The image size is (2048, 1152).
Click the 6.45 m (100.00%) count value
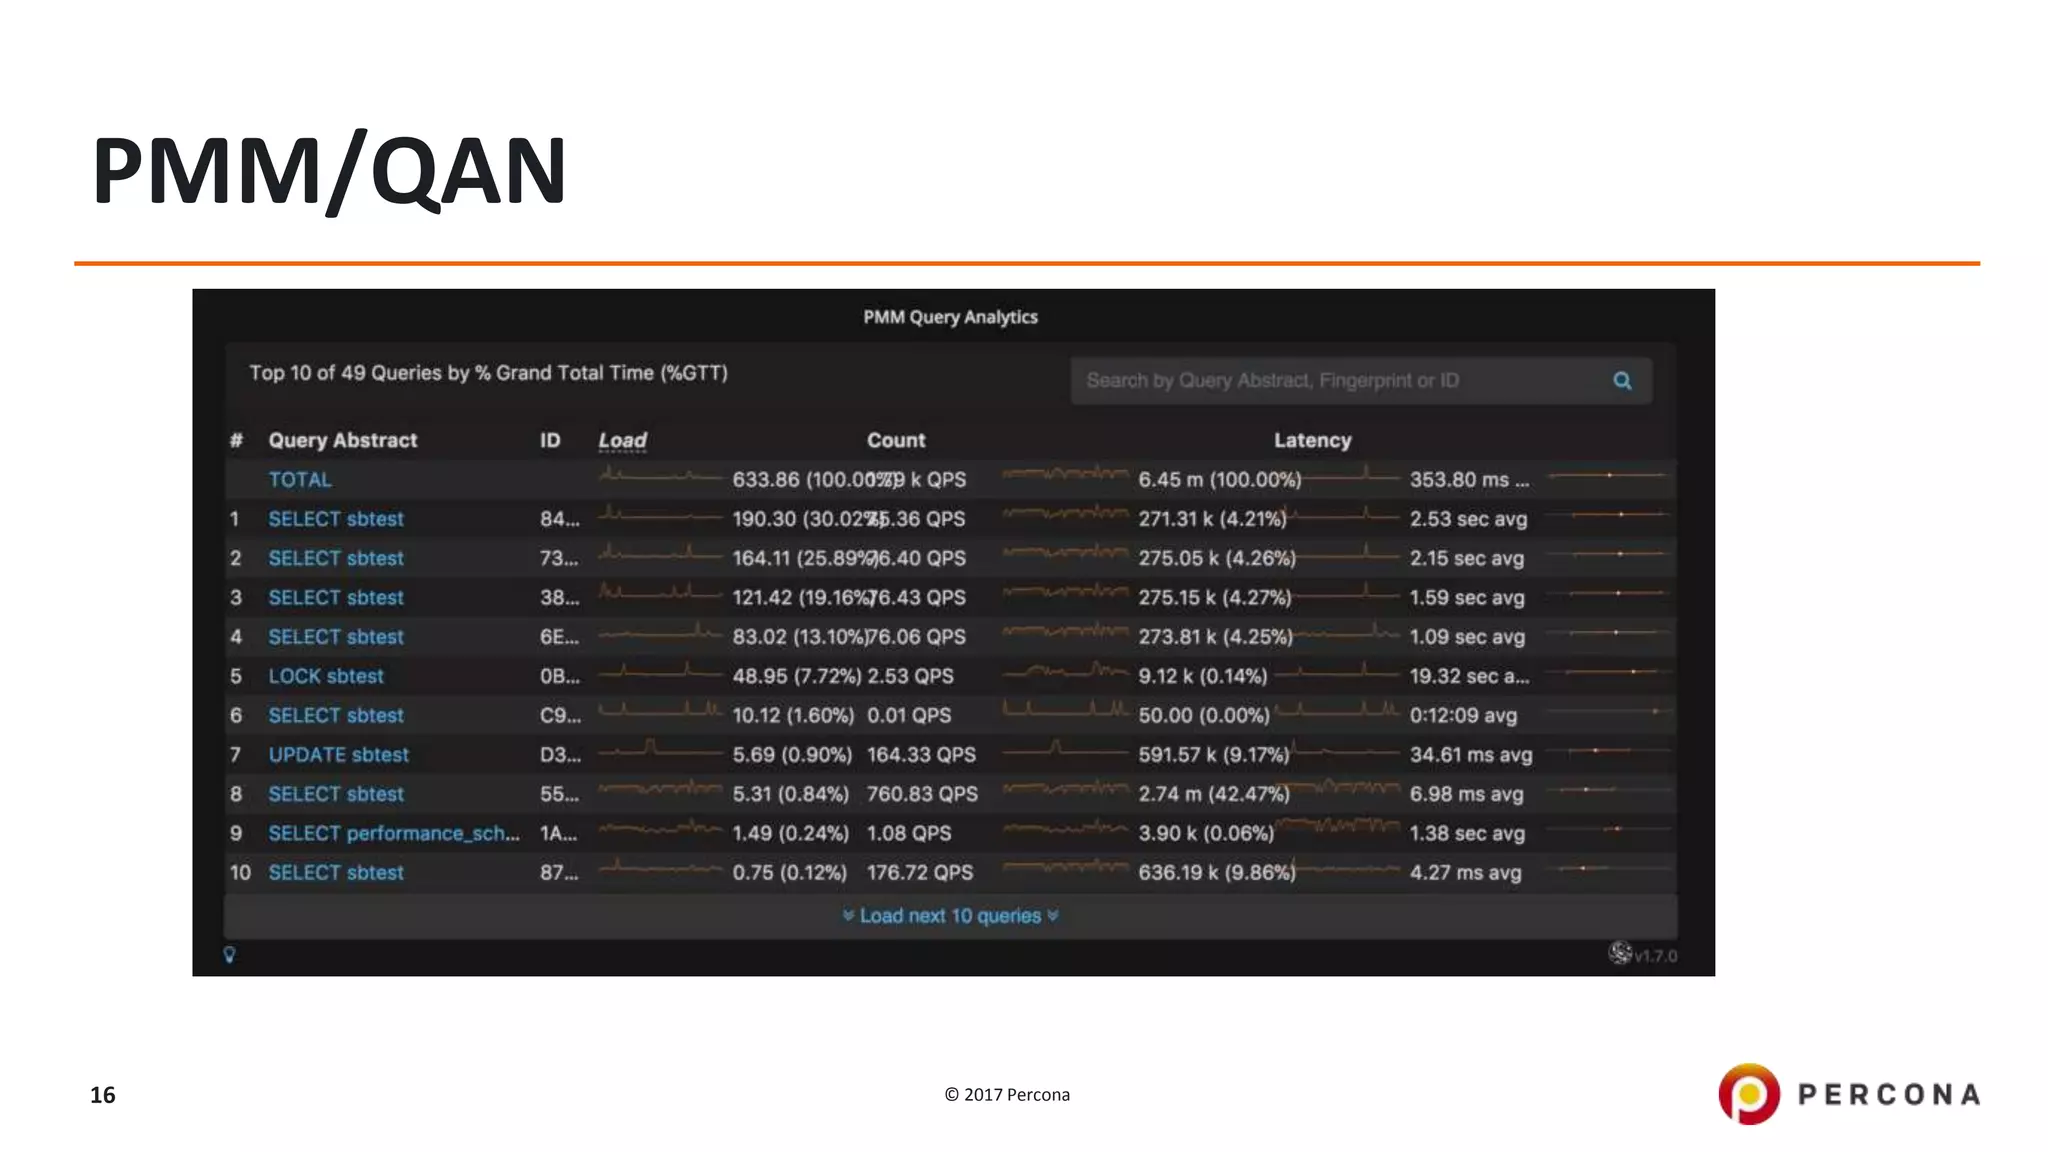[x=1220, y=480]
